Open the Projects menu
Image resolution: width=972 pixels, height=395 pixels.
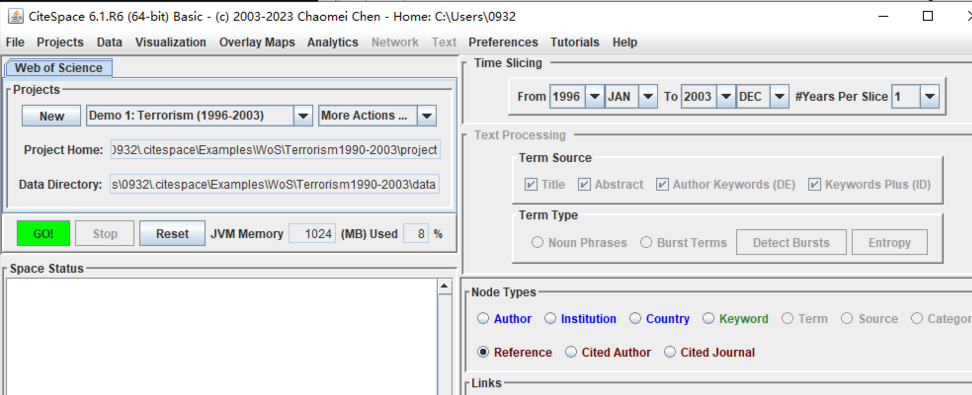(x=60, y=42)
